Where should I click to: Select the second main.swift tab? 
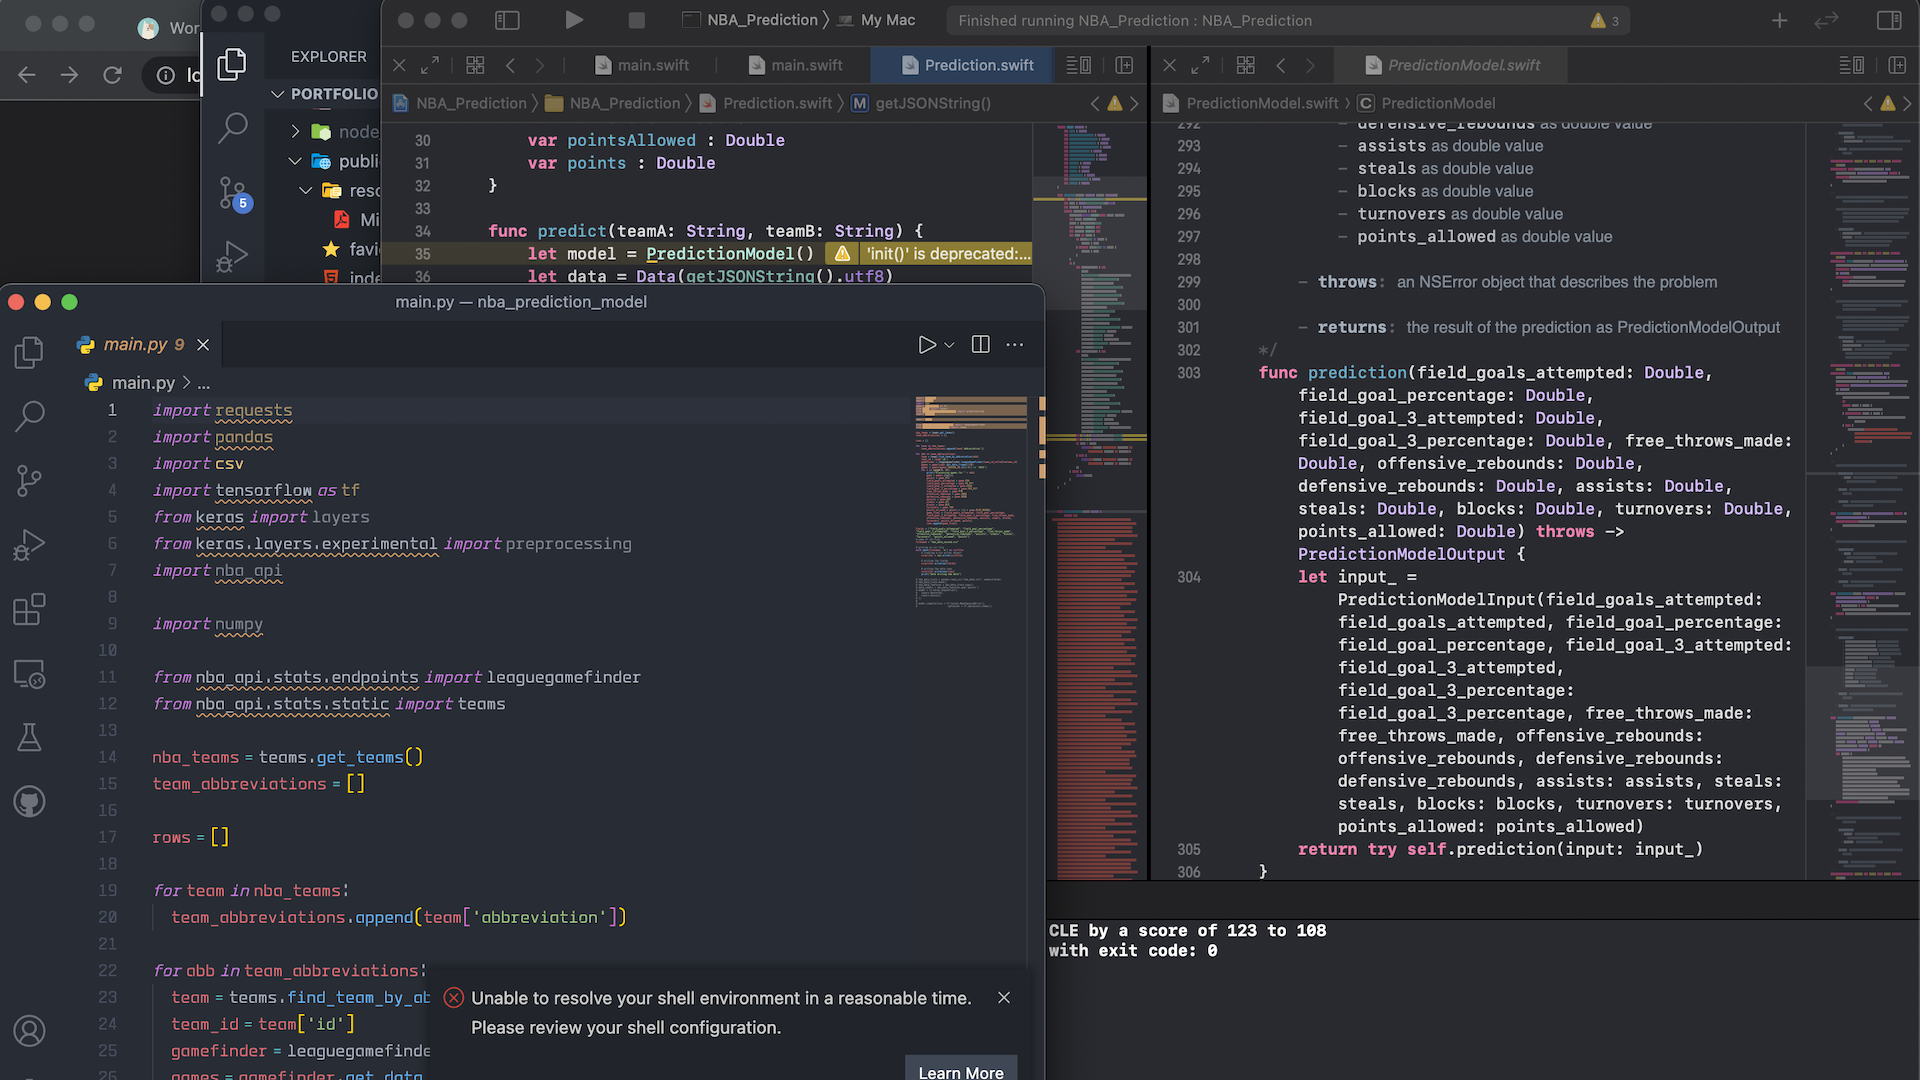[795, 65]
